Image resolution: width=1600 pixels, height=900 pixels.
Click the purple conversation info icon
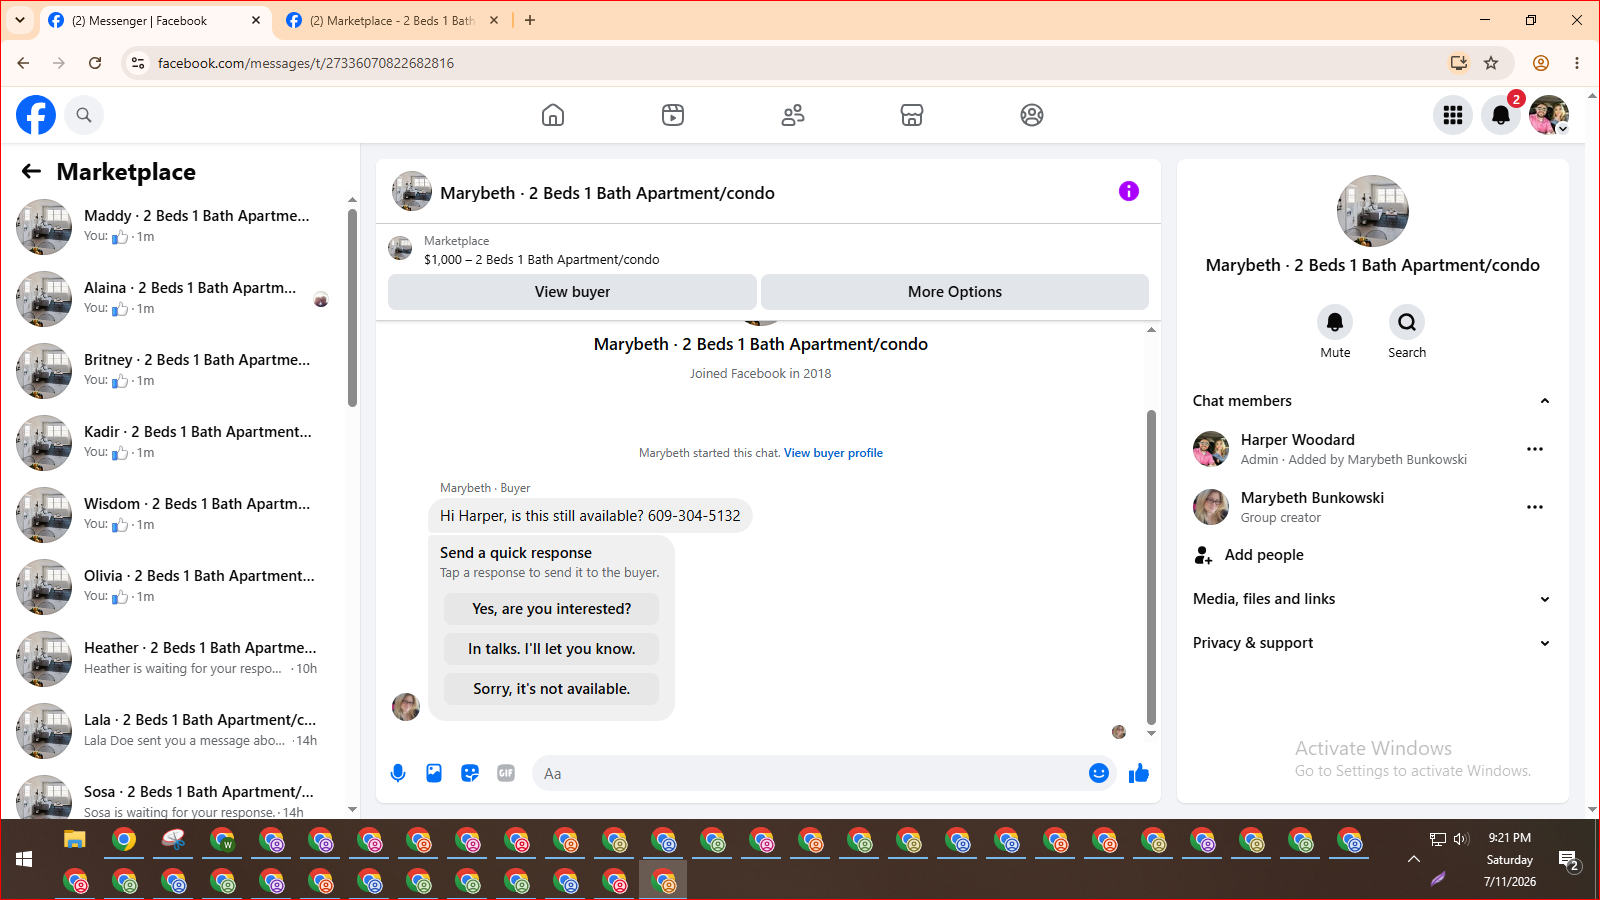tap(1129, 191)
